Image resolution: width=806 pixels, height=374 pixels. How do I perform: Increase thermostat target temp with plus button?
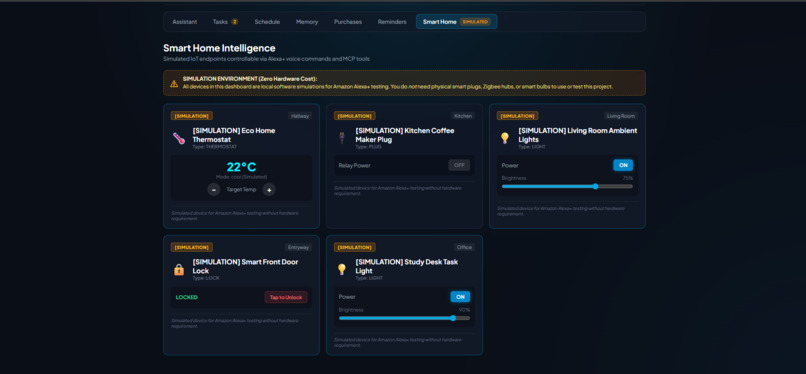point(269,190)
